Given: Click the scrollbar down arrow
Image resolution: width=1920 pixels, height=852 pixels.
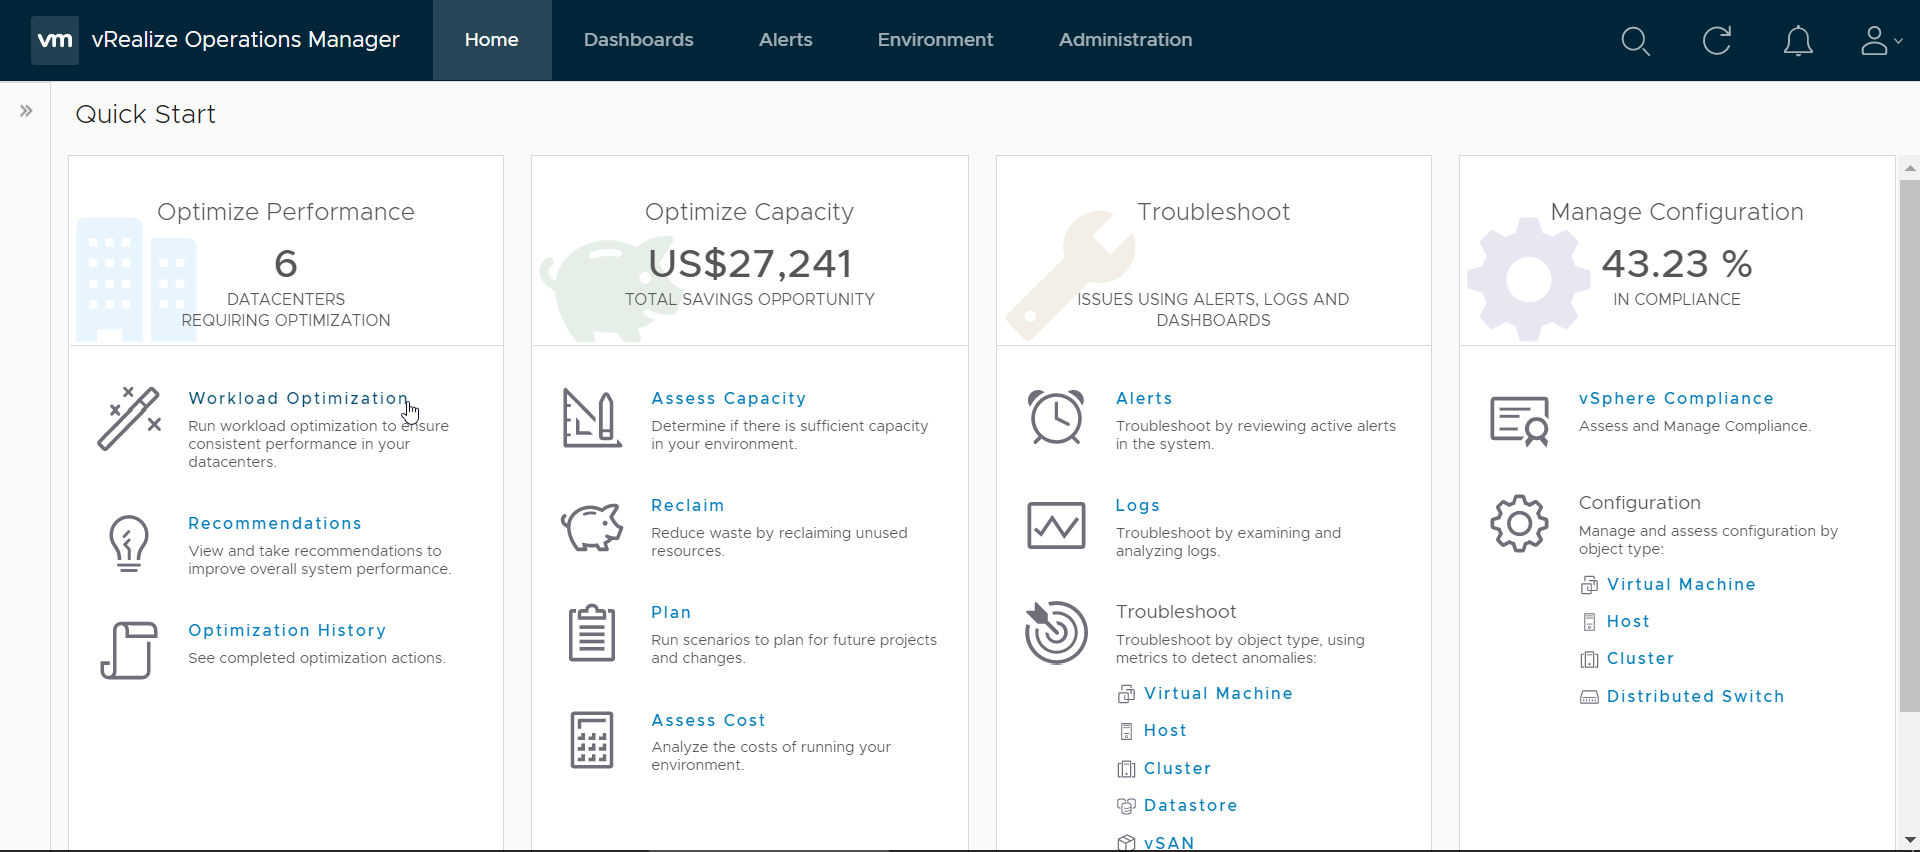Looking at the screenshot, I should pyautogui.click(x=1910, y=840).
